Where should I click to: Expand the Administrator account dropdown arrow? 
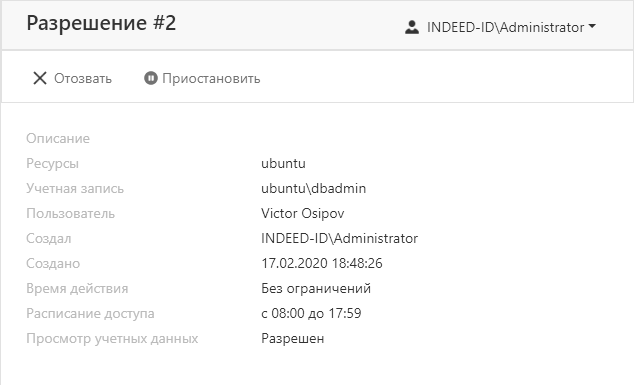point(592,26)
